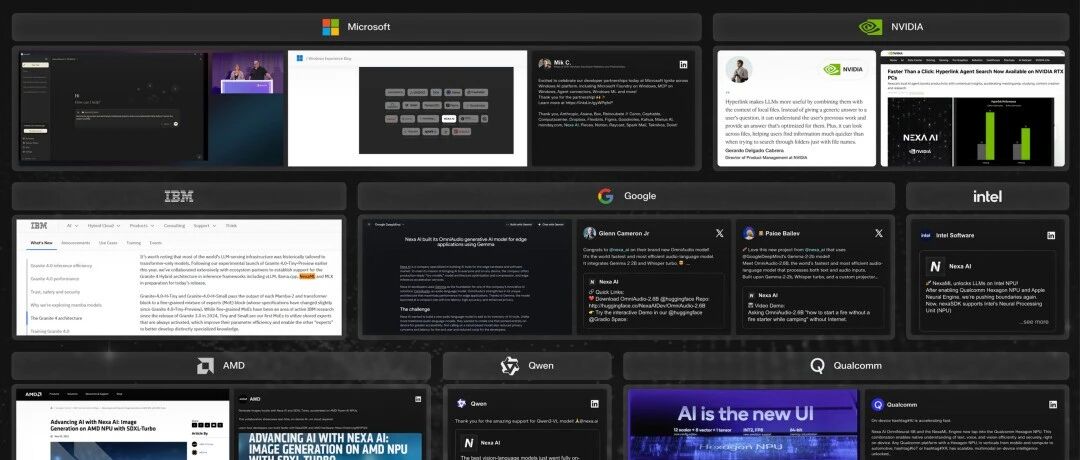This screenshot has width=1080, height=460.
Task: Click the AMD arrow logo
Action: pyautogui.click(x=205, y=366)
